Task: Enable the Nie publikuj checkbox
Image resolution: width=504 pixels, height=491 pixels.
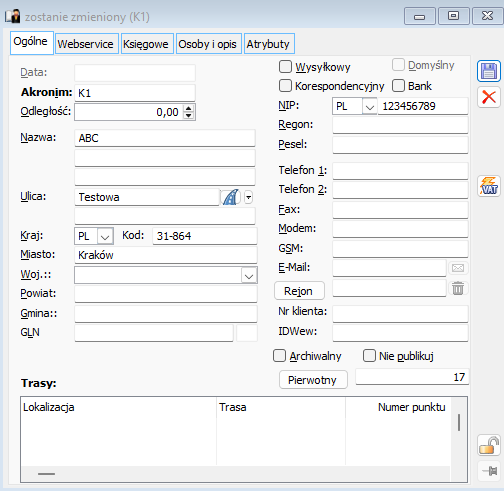Action: [369, 356]
